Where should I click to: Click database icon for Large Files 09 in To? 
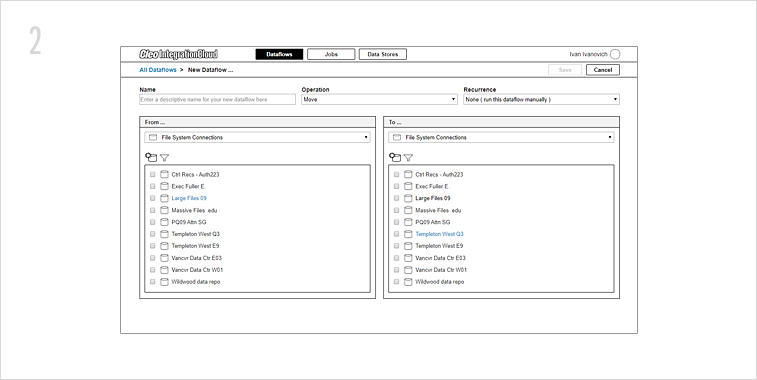click(x=408, y=198)
